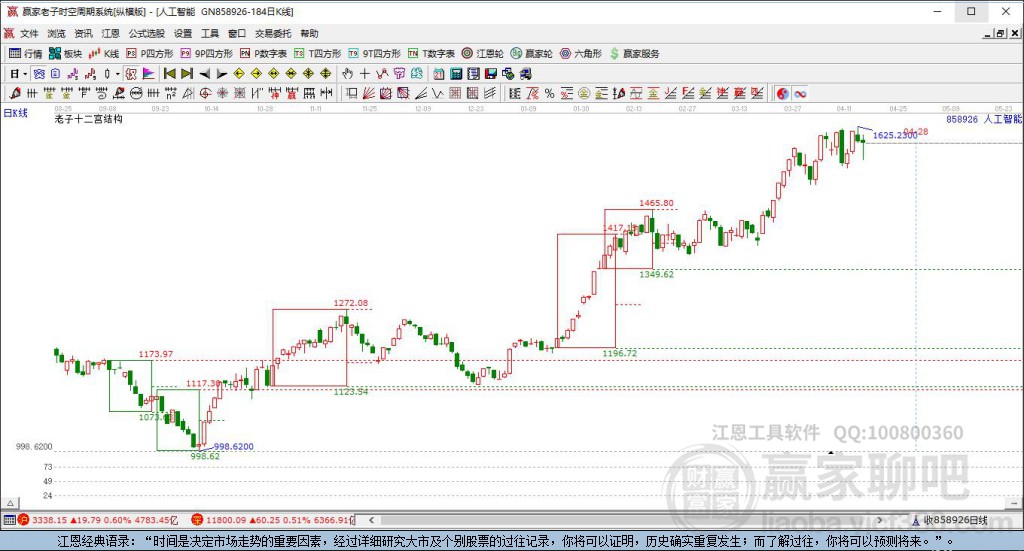Click the spiral tool icon

click(x=102, y=93)
